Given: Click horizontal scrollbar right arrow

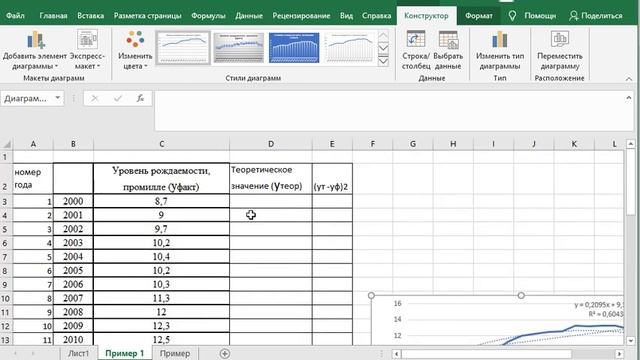Looking at the screenshot, I should (x=620, y=354).
